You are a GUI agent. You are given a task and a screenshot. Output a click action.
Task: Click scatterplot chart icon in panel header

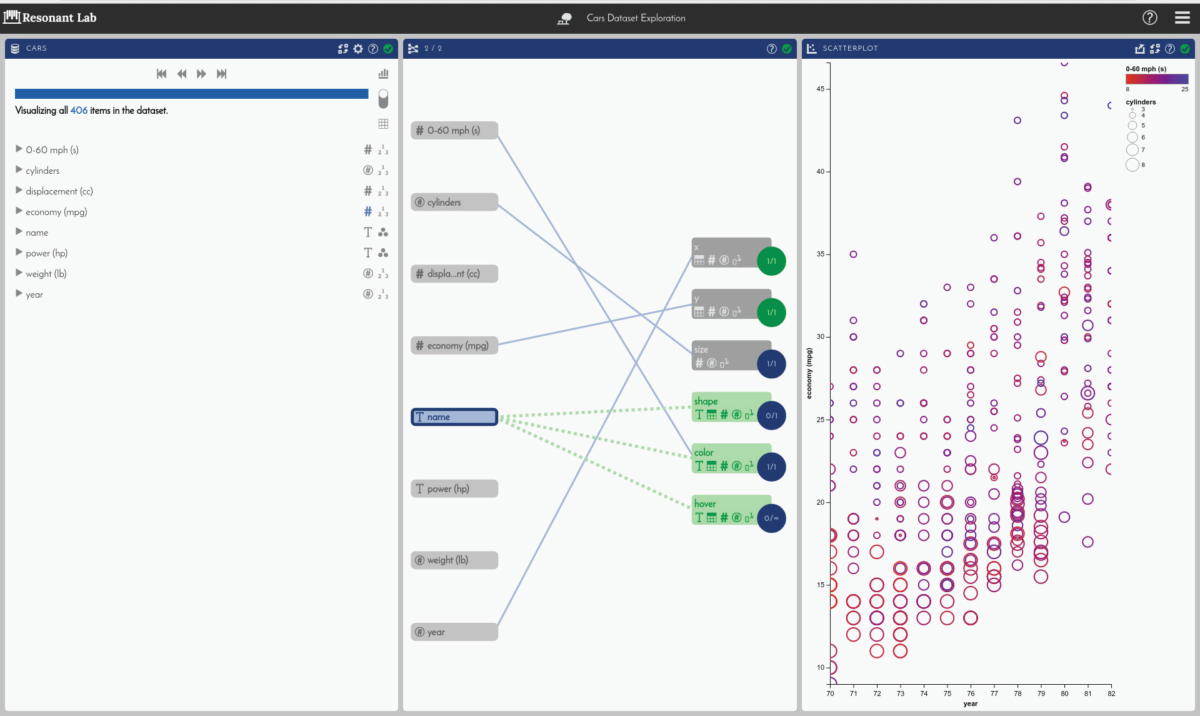(812, 48)
